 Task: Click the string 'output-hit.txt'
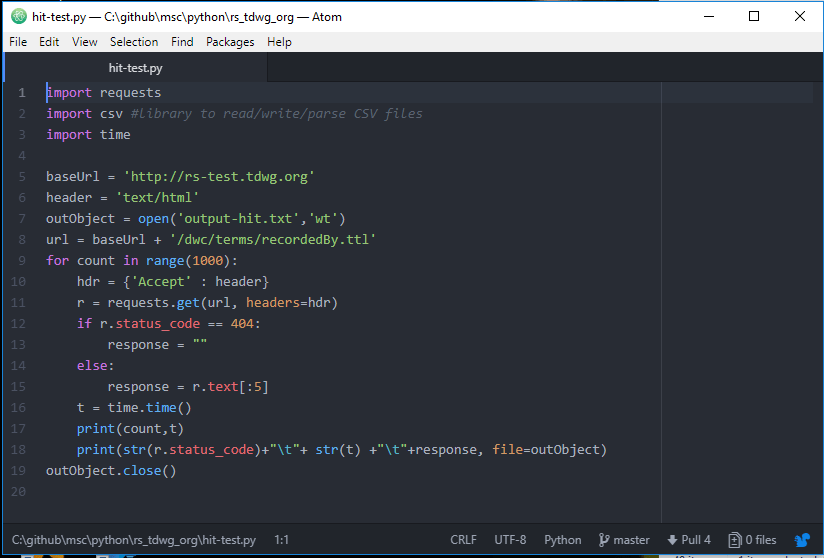[x=238, y=219]
